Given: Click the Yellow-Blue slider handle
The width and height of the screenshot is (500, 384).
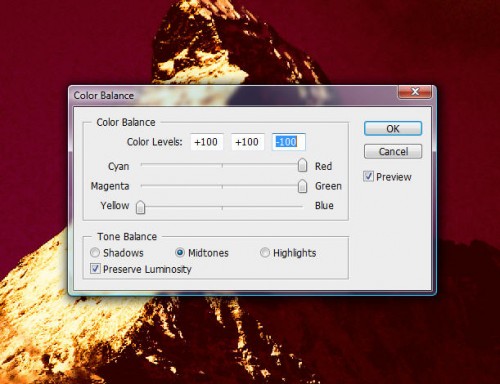Looking at the screenshot, I should click(140, 207).
